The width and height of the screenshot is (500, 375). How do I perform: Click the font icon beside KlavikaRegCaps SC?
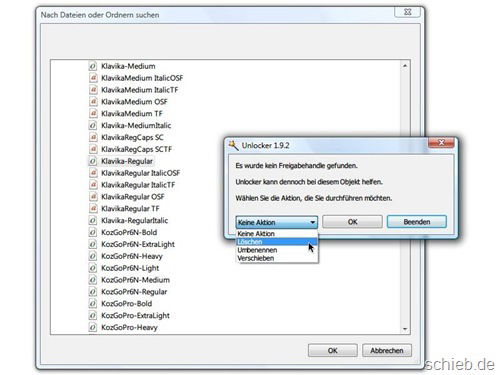pyautogui.click(x=93, y=137)
